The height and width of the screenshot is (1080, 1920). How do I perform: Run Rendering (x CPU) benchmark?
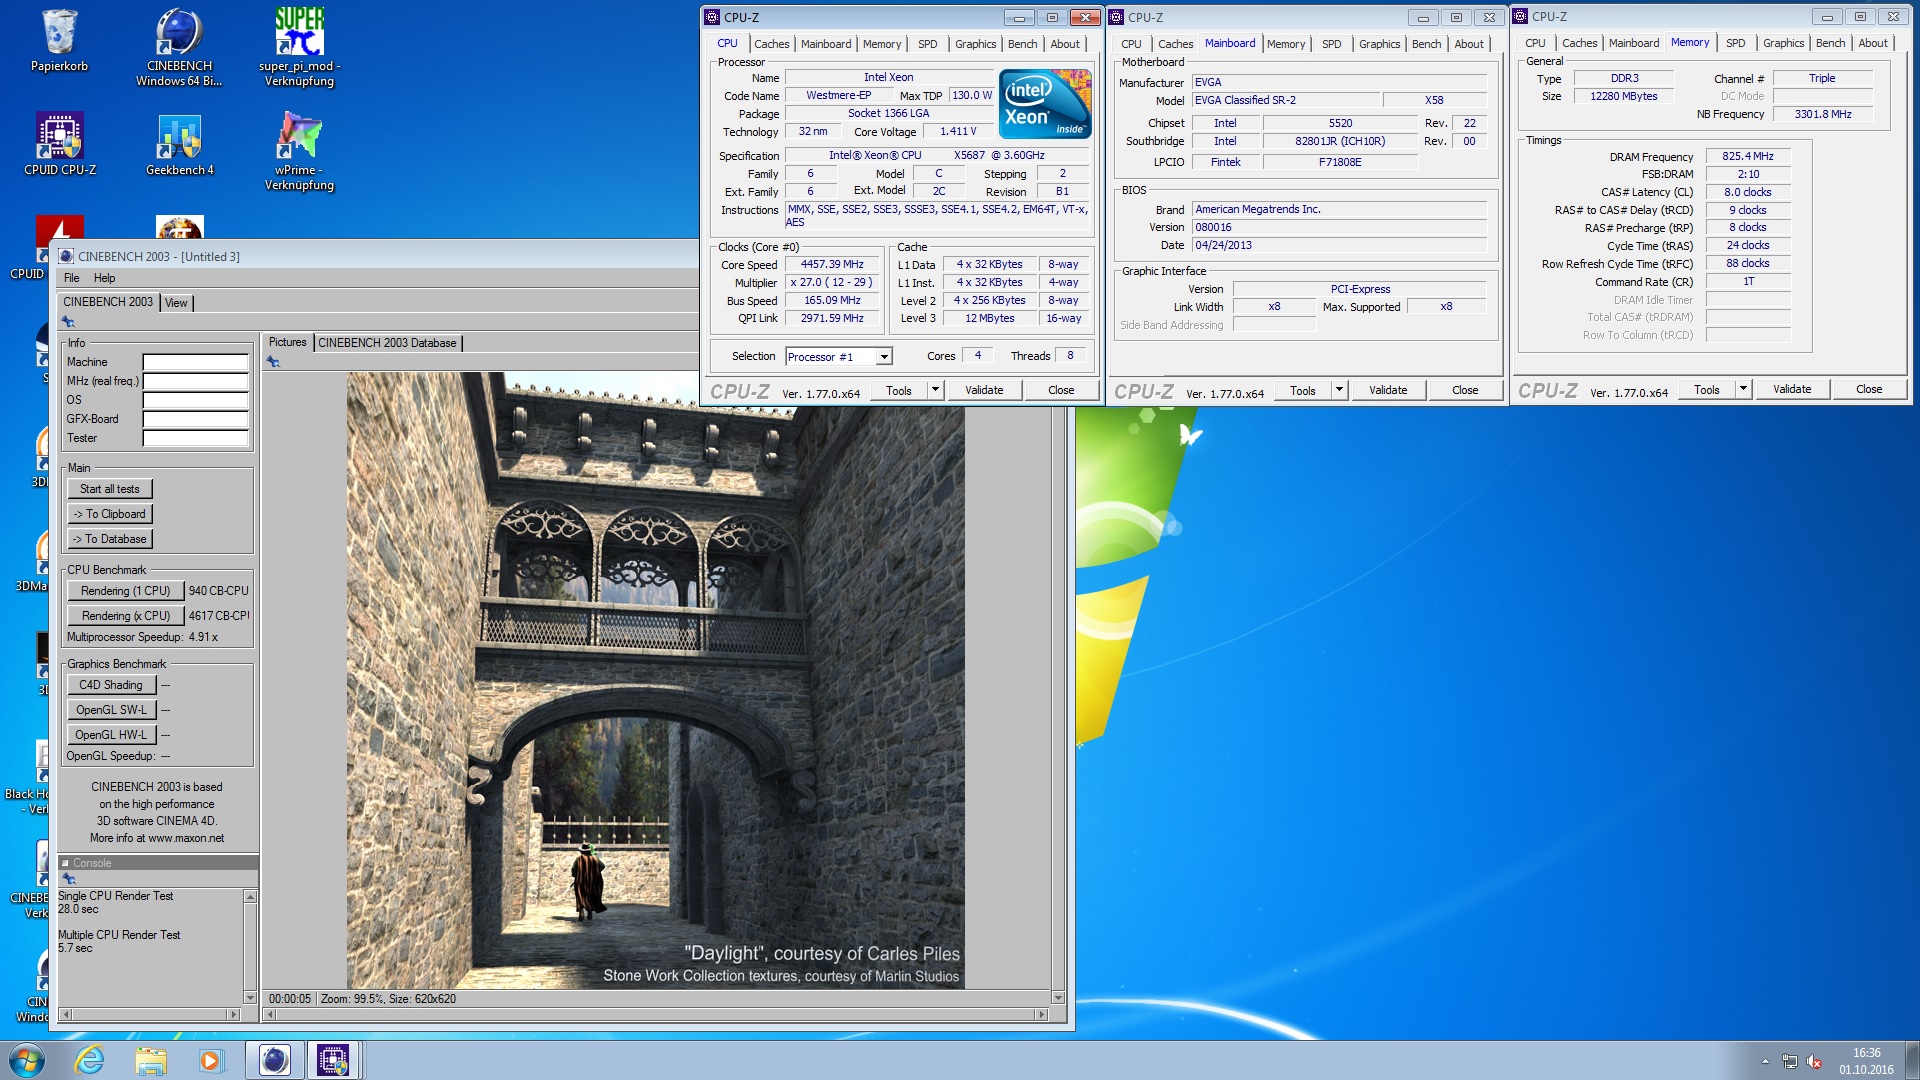tap(125, 616)
